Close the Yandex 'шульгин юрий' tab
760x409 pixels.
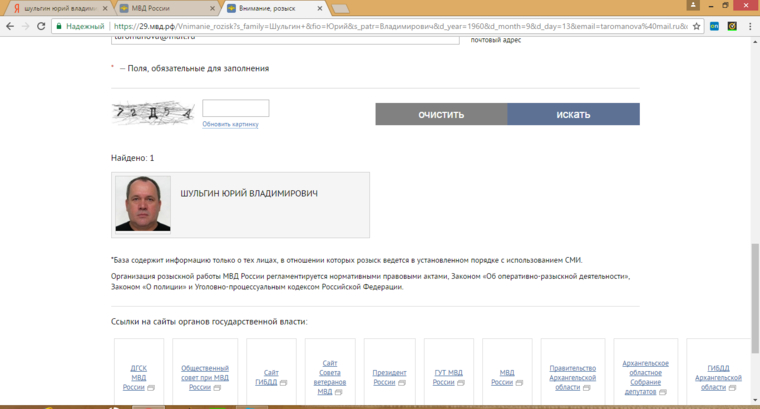tap(105, 8)
